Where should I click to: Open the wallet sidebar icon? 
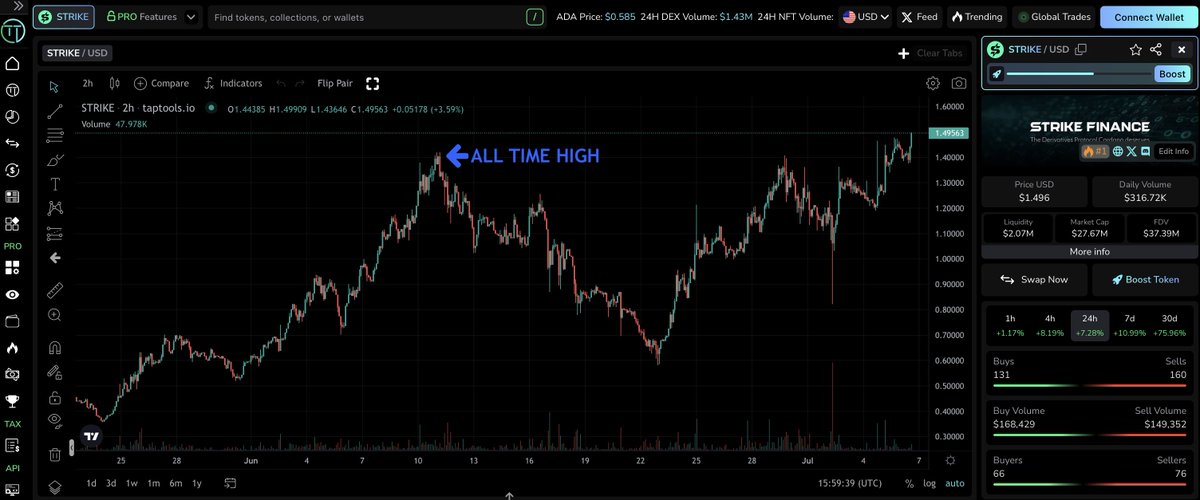(x=13, y=322)
